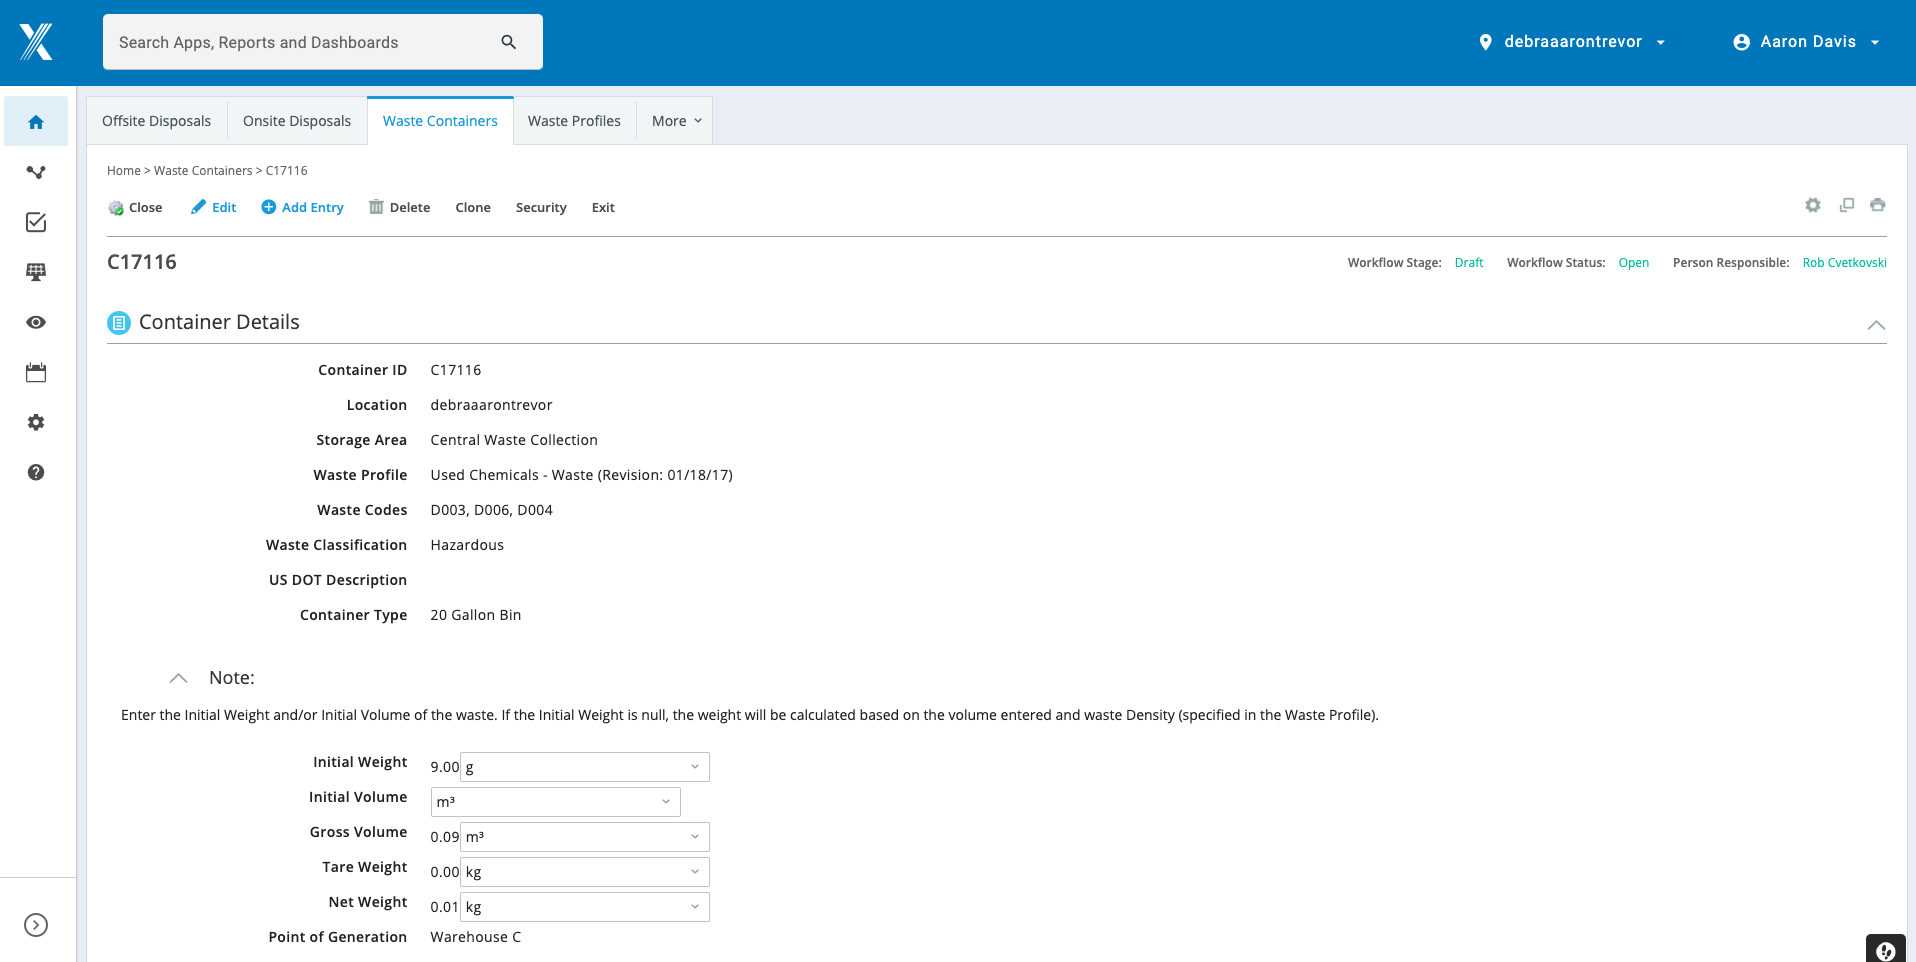Go to Home in the breadcrumb
Viewport: 1916px width, 962px height.
point(124,171)
